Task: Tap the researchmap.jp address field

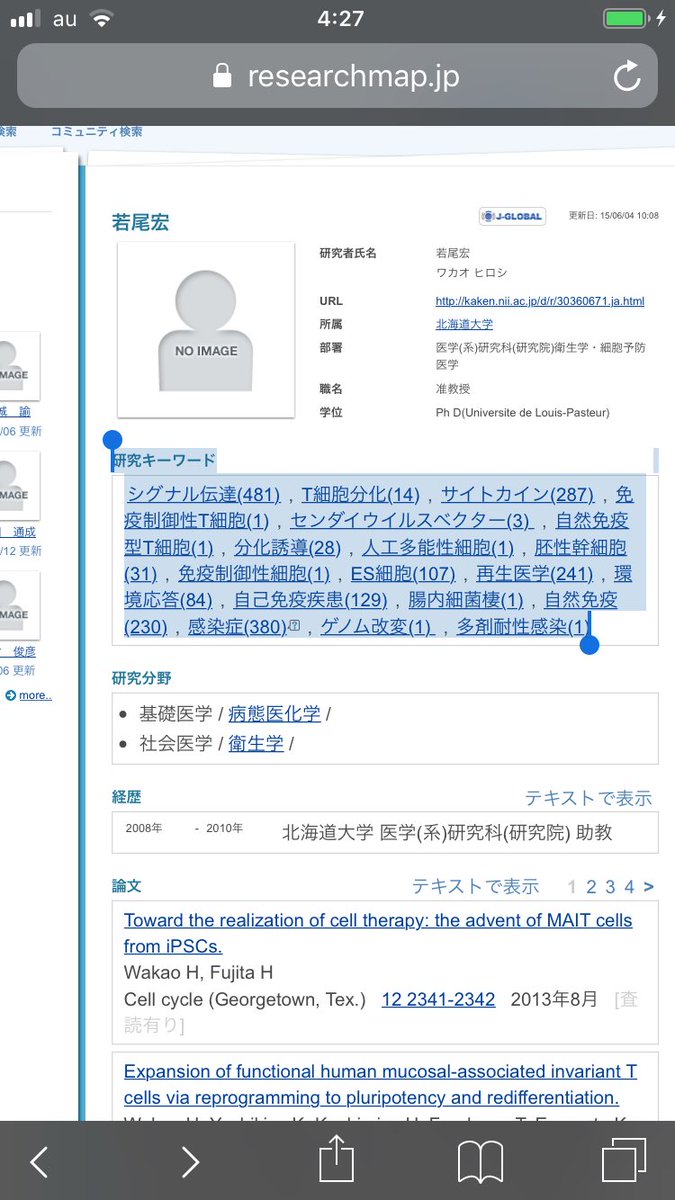Action: [337, 76]
